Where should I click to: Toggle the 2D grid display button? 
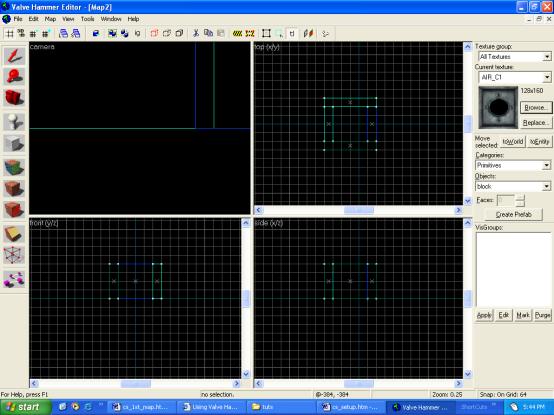click(10, 33)
